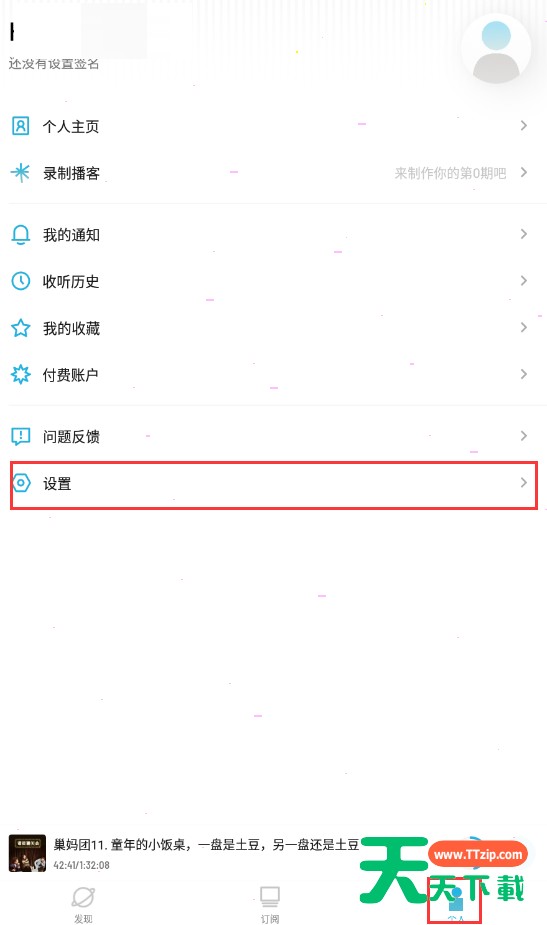Switch to the 发现 bottom tab

pyautogui.click(x=83, y=904)
